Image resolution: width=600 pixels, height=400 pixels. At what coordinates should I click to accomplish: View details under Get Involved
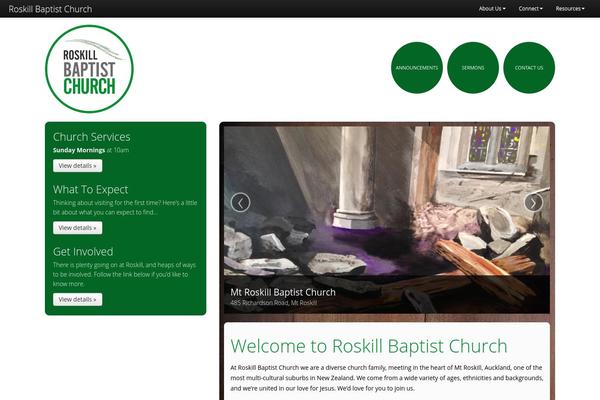(78, 299)
